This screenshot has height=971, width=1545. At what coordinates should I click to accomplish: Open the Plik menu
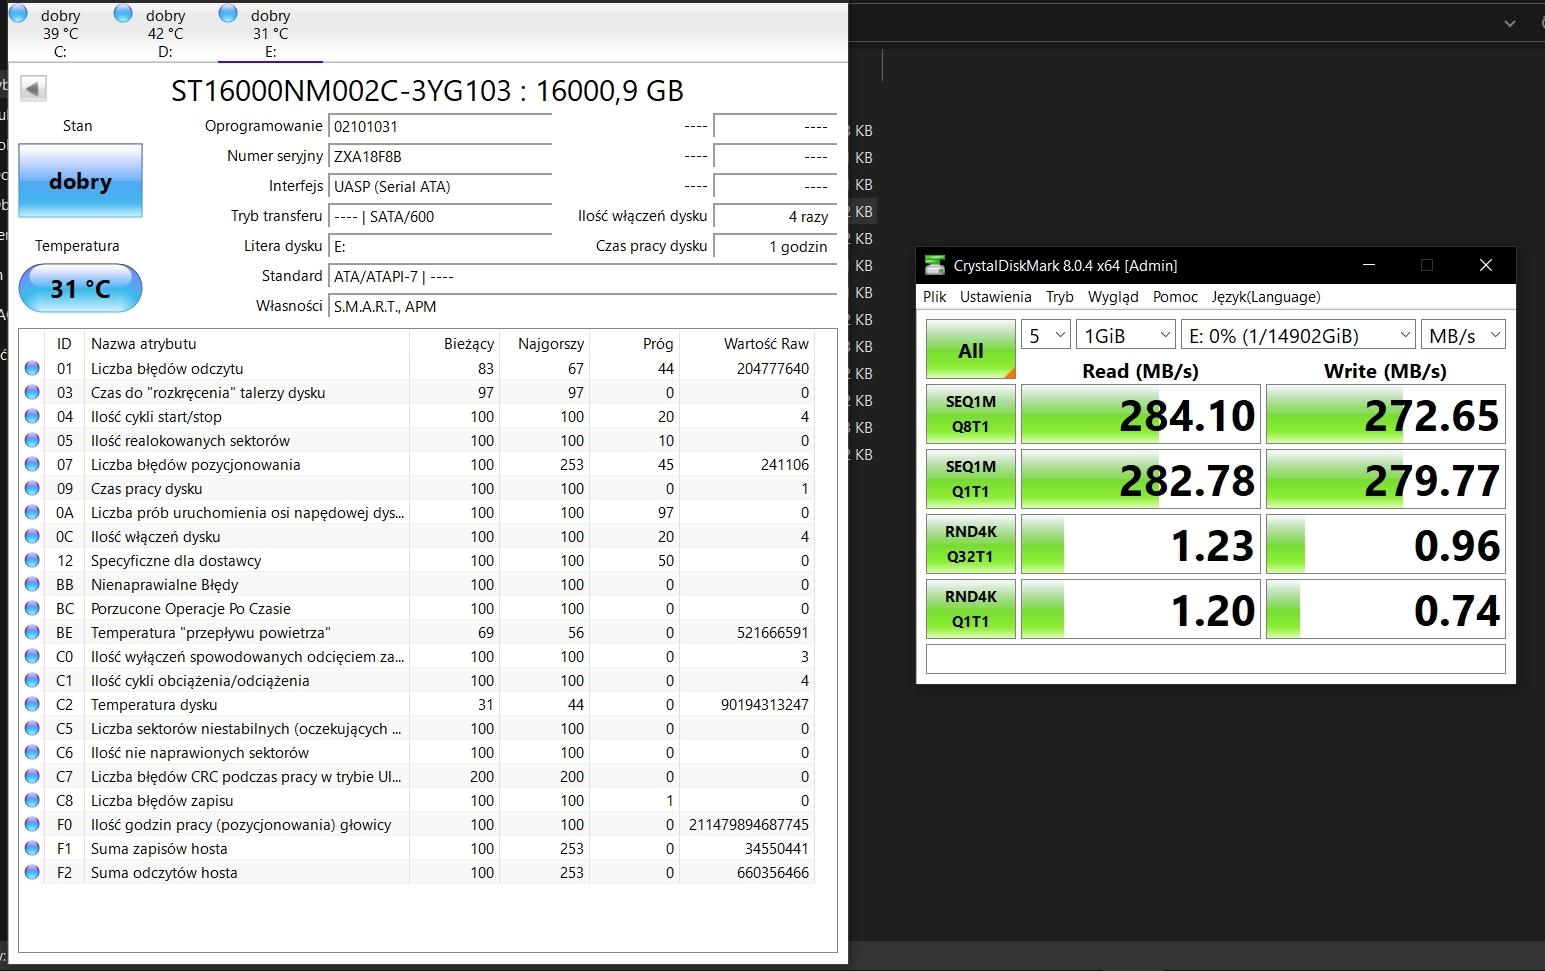tap(935, 297)
